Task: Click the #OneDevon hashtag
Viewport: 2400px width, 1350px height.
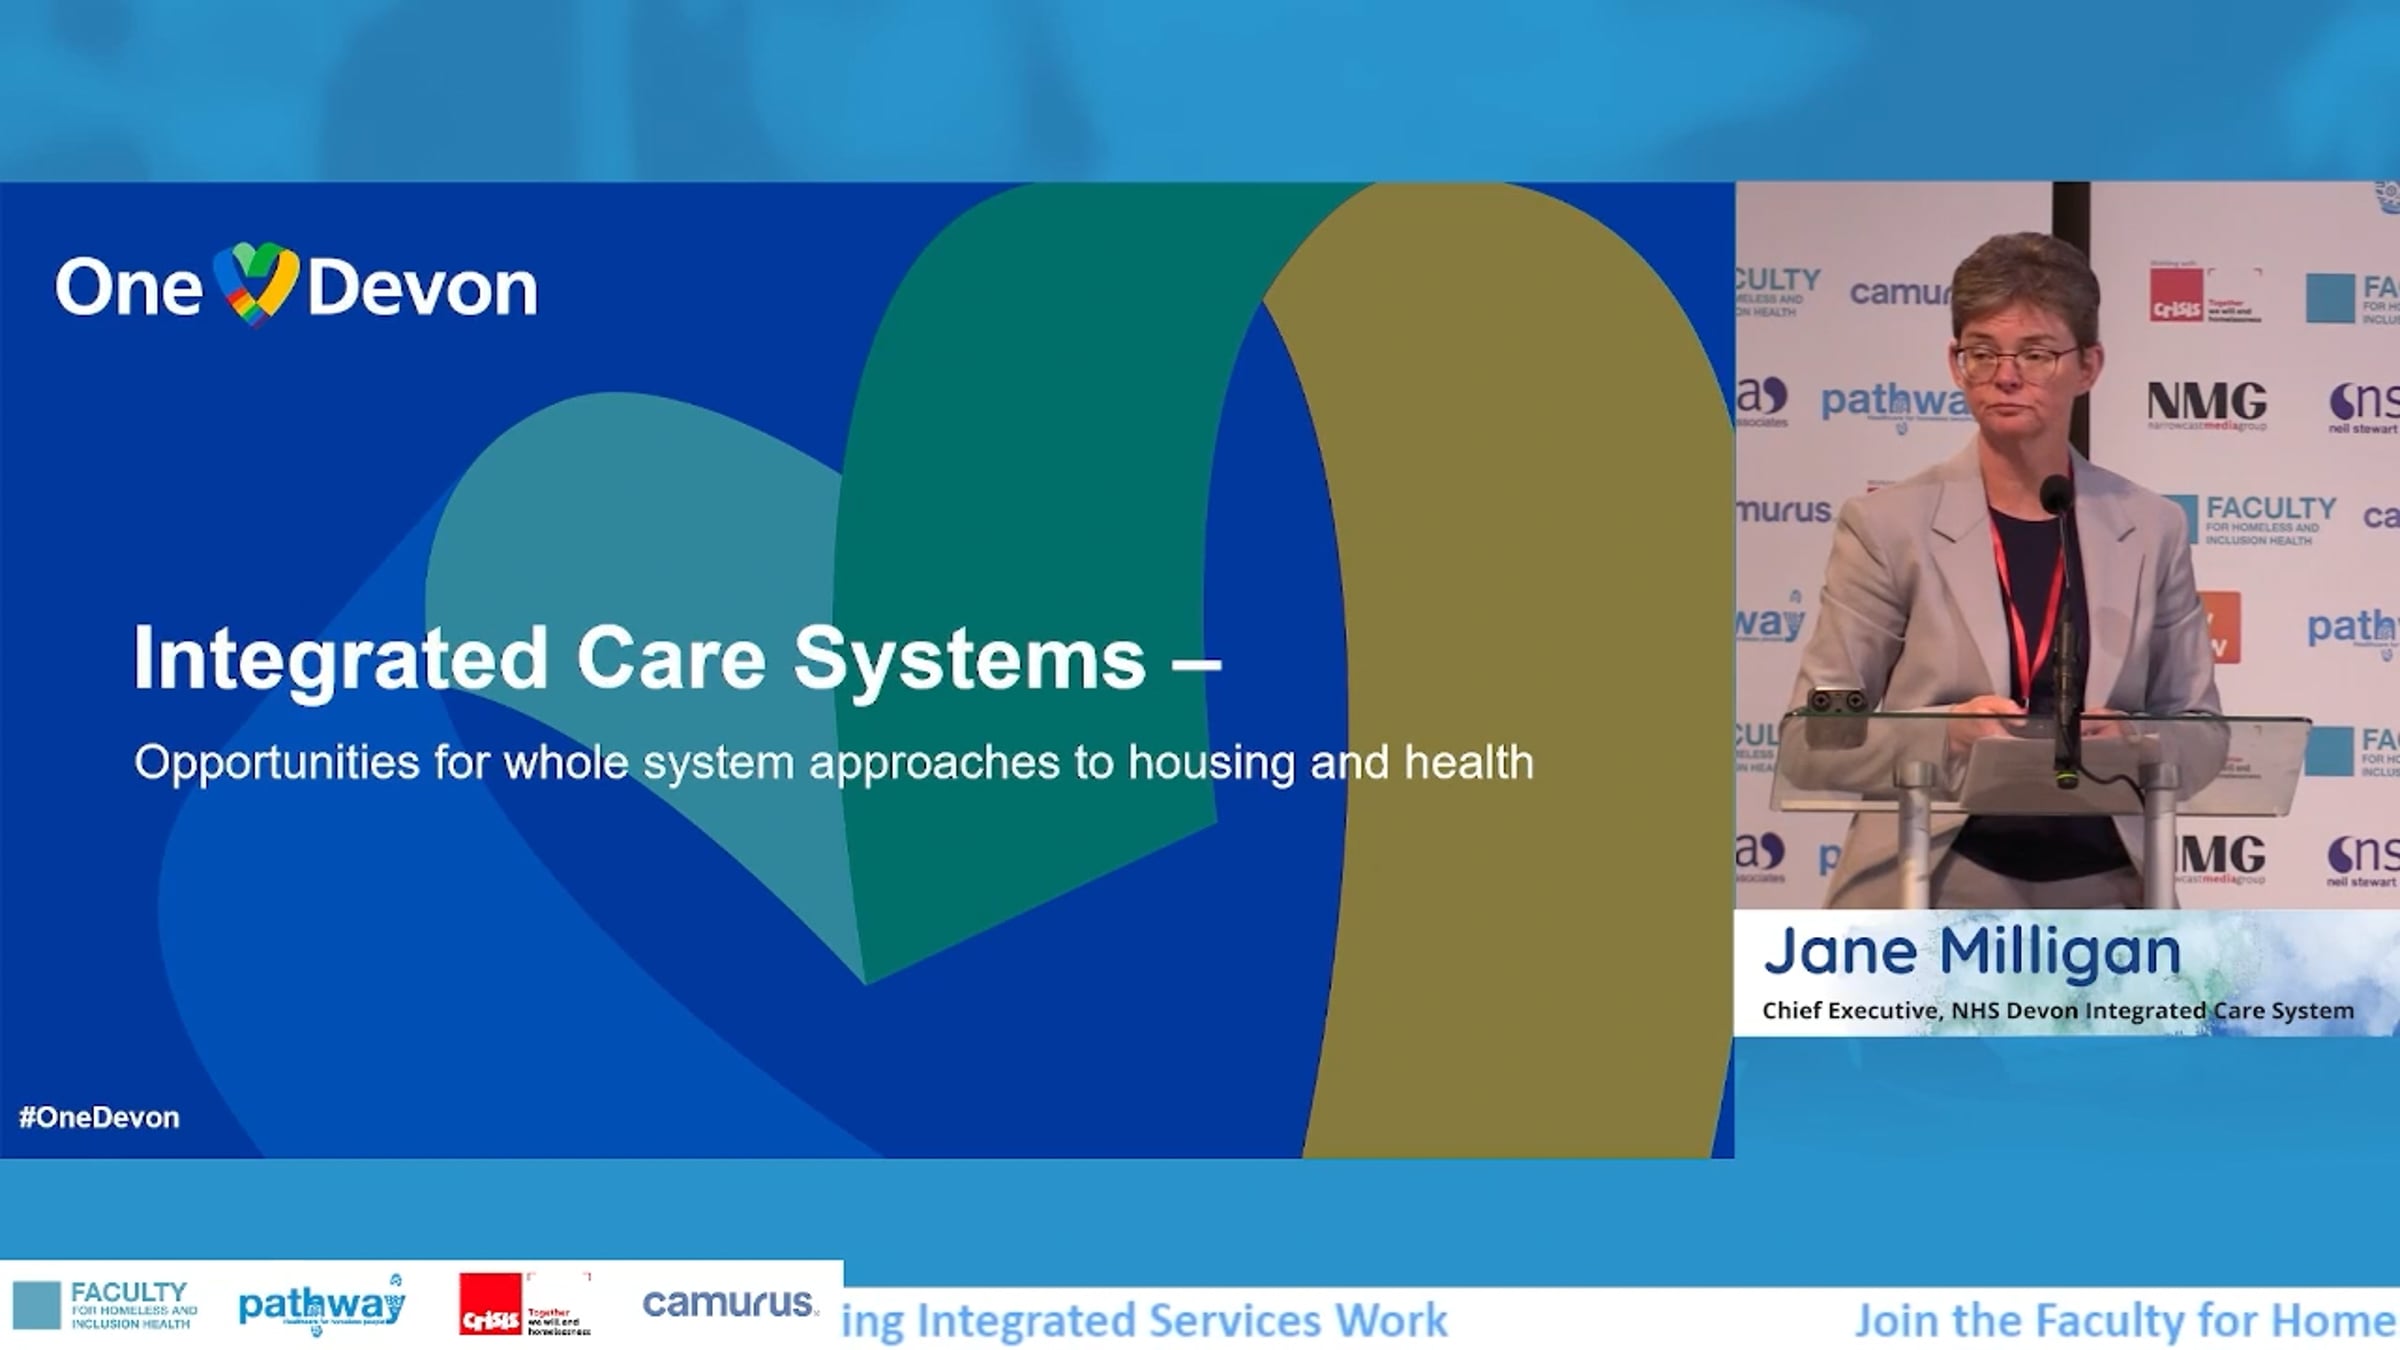Action: pyautogui.click(x=99, y=1117)
